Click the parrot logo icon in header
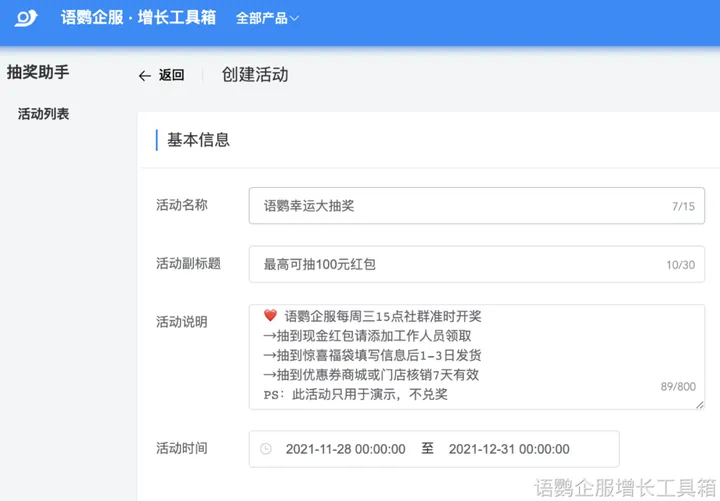Screen dimensions: 720x501 click(x=27, y=17)
